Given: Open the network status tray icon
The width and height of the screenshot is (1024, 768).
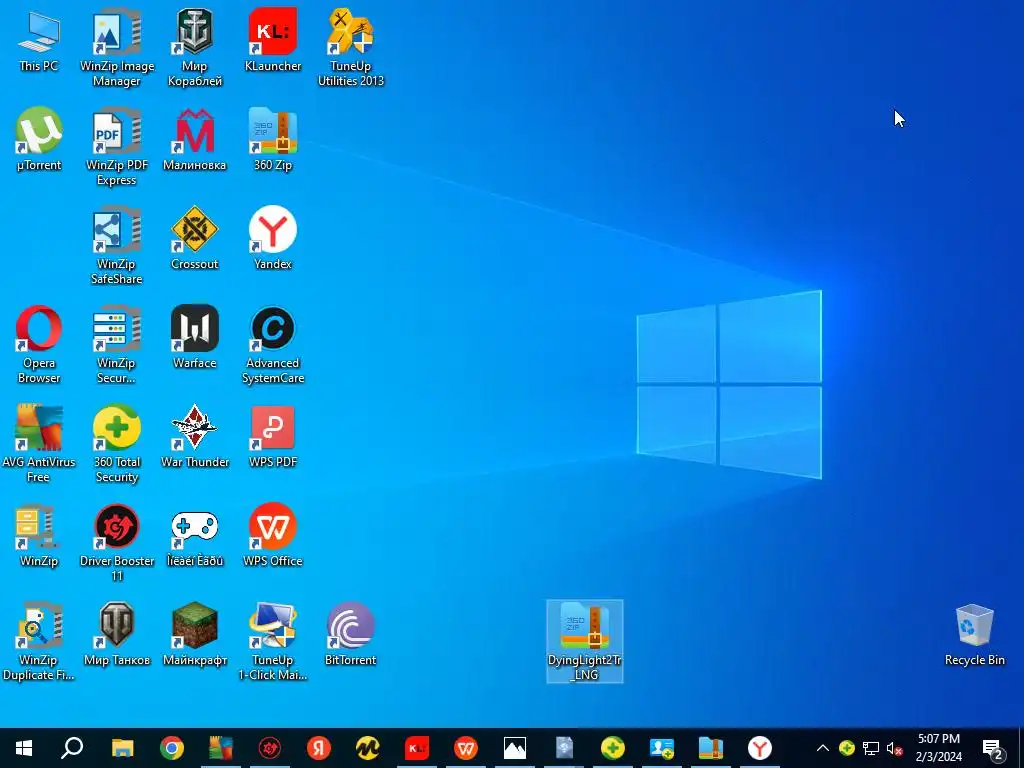Looking at the screenshot, I should (x=871, y=748).
